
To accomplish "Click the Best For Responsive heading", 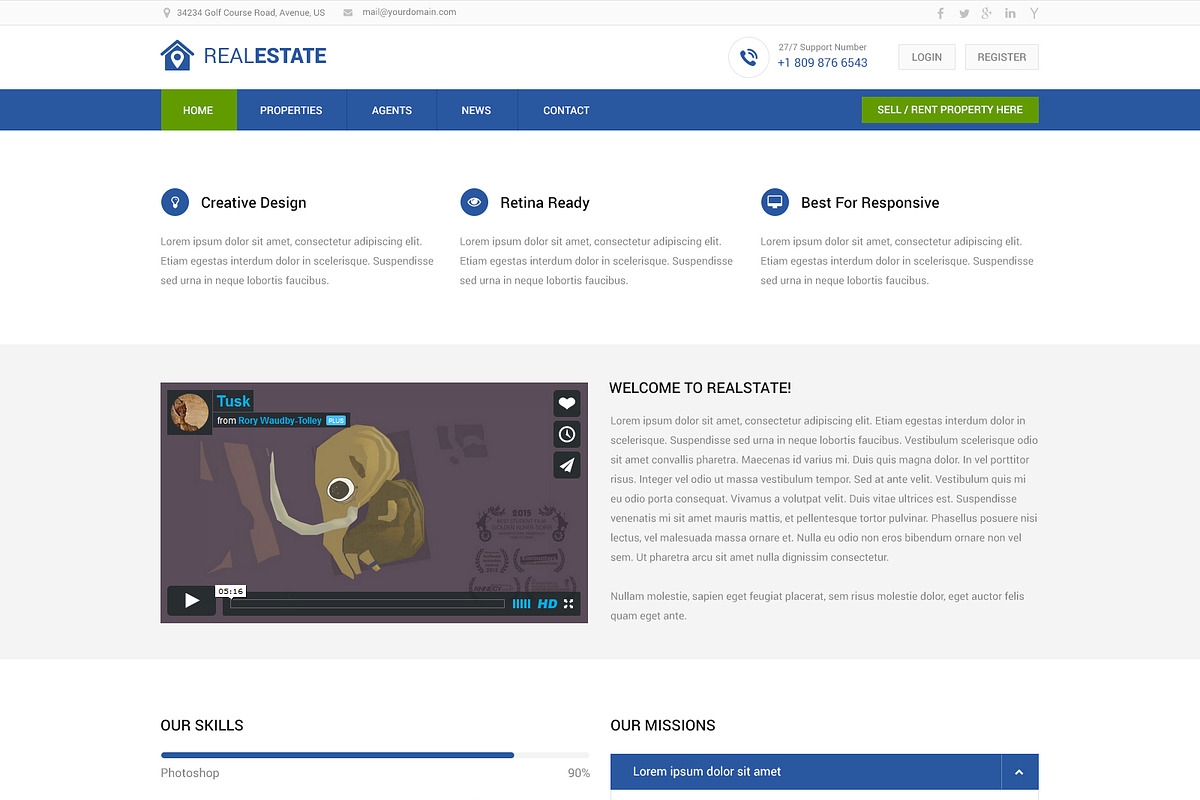I will 870,203.
